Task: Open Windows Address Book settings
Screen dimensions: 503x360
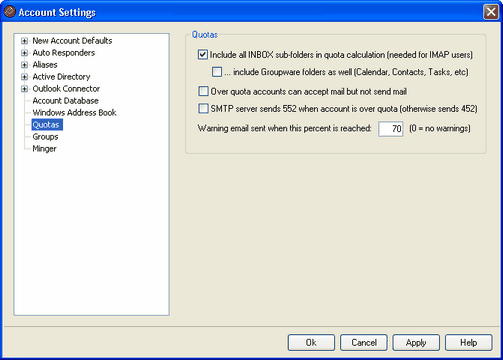Action: [74, 113]
